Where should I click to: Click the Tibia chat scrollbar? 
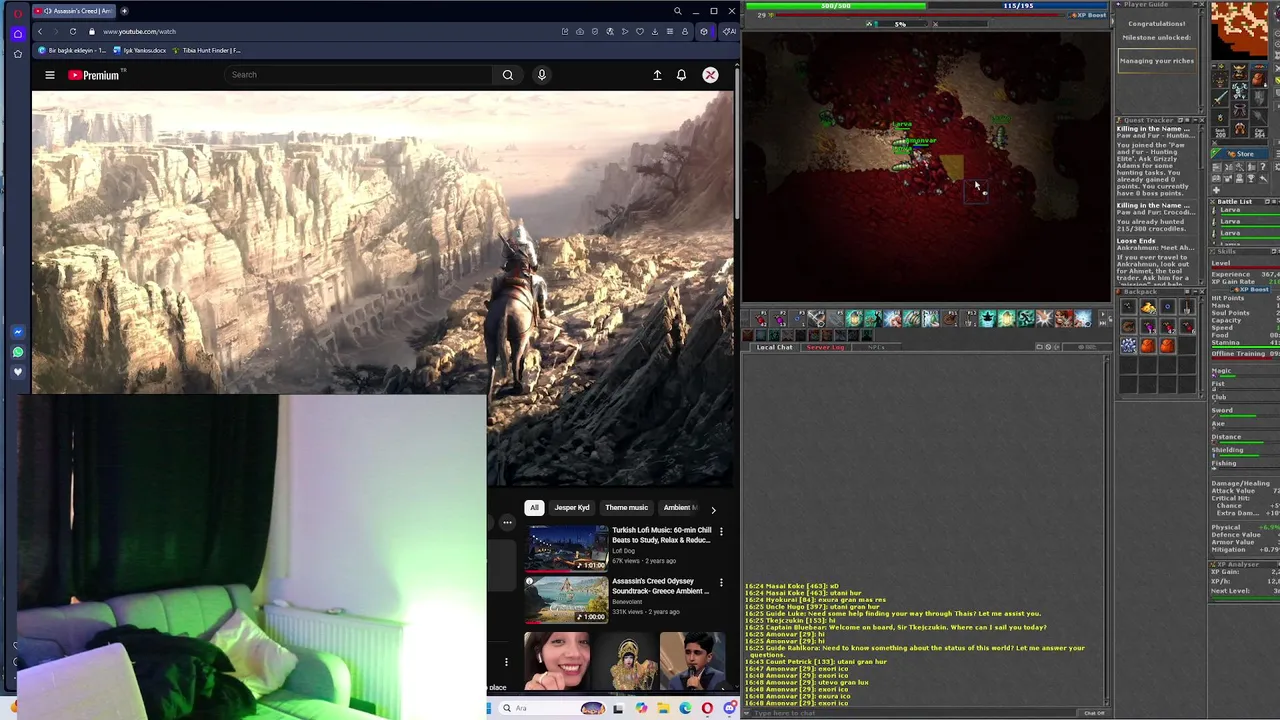click(x=1106, y=530)
